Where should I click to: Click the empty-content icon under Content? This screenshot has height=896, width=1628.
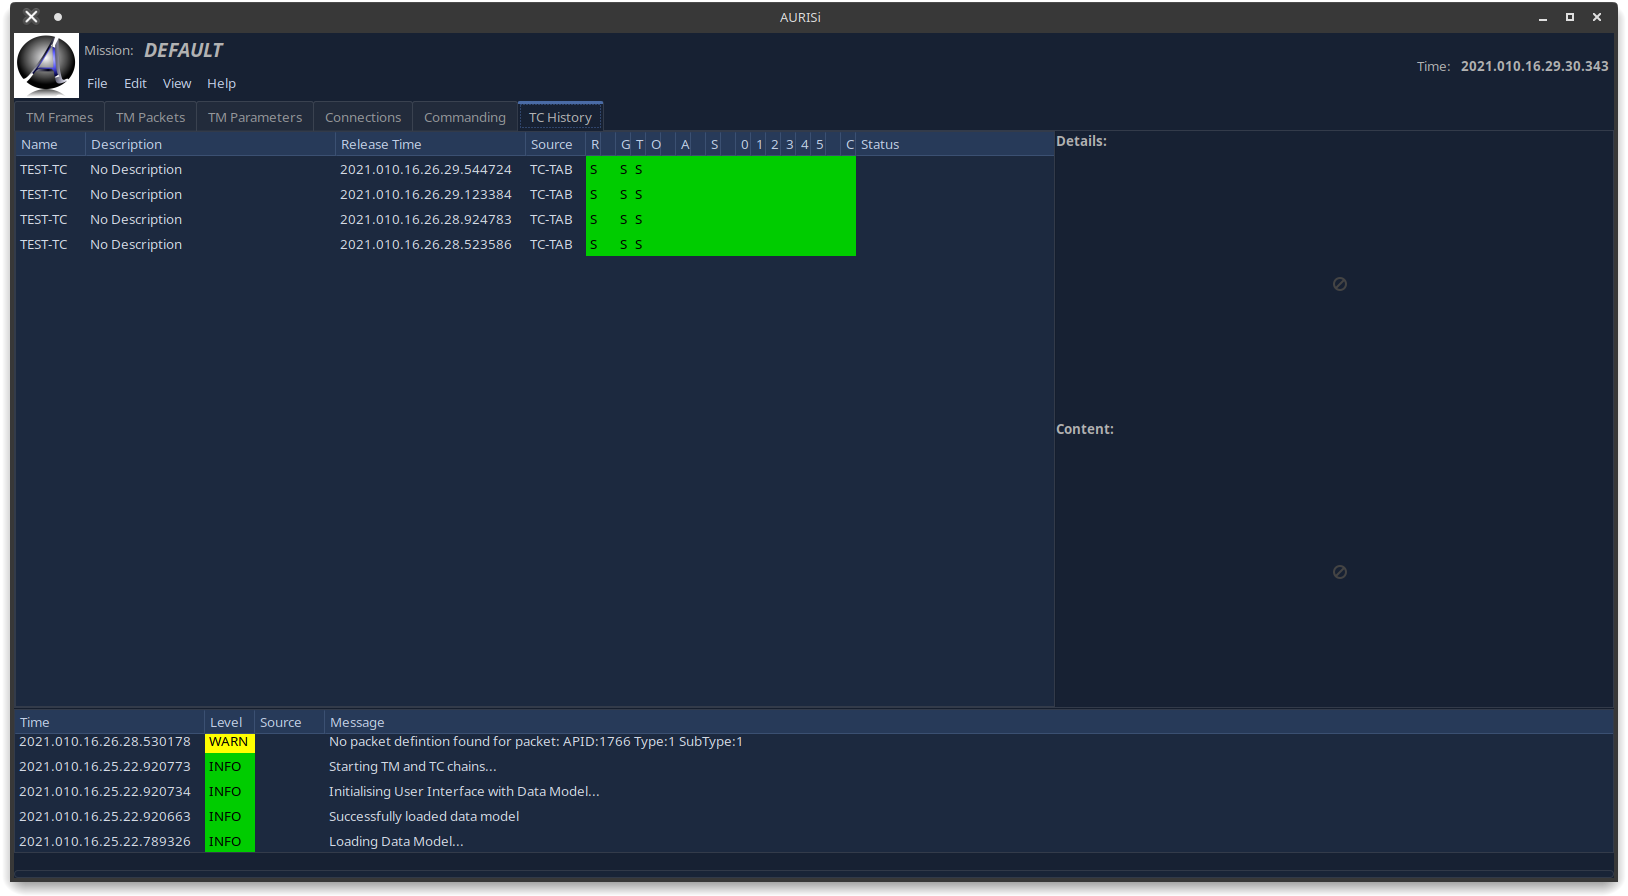(x=1340, y=572)
